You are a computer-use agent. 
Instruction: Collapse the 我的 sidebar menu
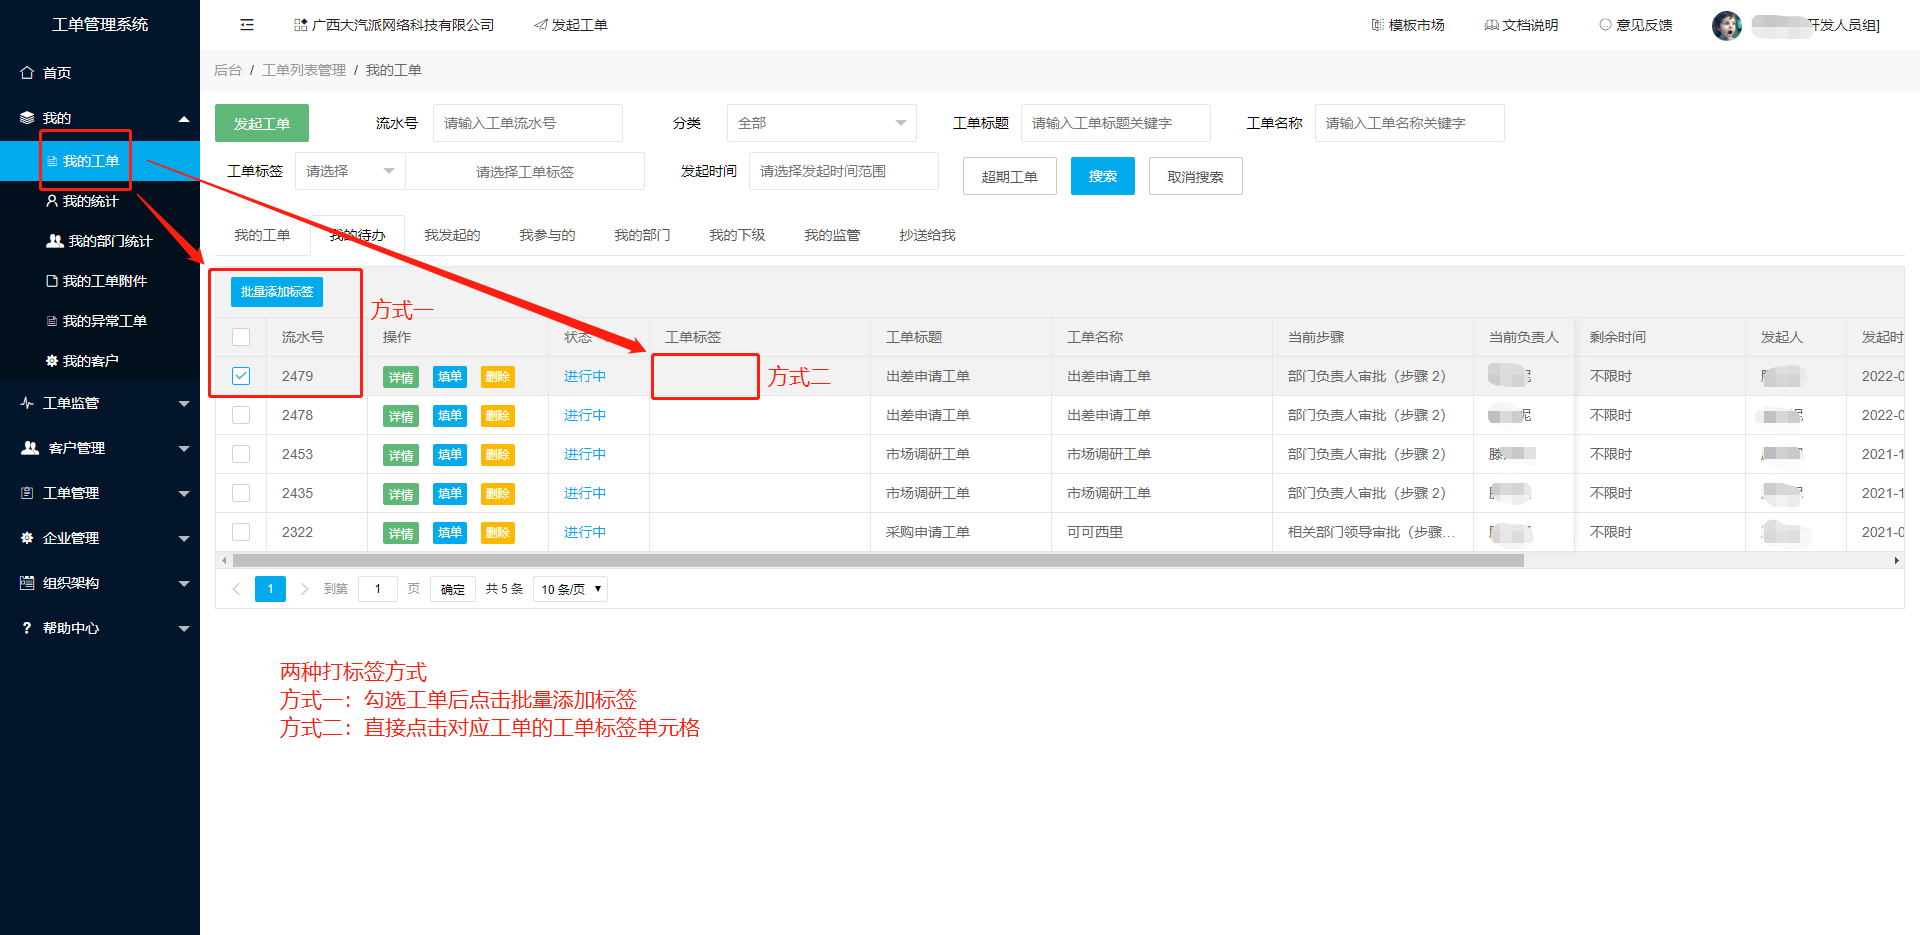click(184, 119)
